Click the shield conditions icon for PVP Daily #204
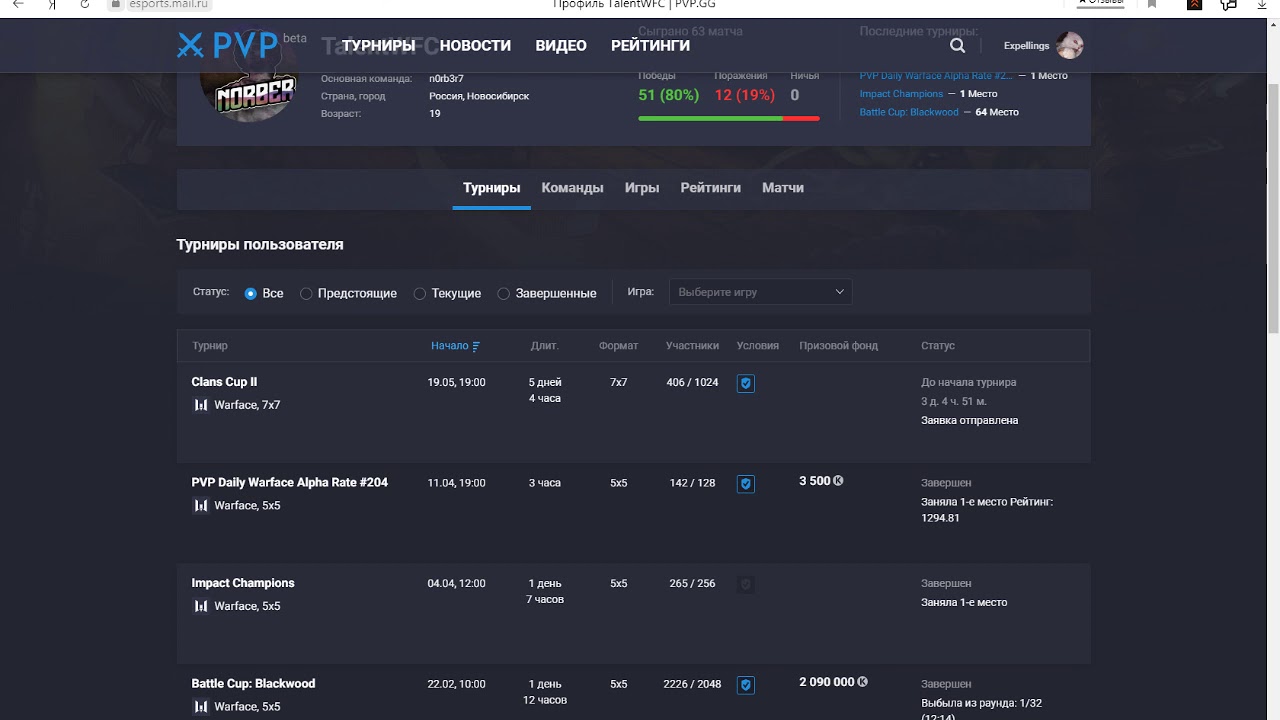Viewport: 1280px width, 720px height. pyautogui.click(x=745, y=484)
